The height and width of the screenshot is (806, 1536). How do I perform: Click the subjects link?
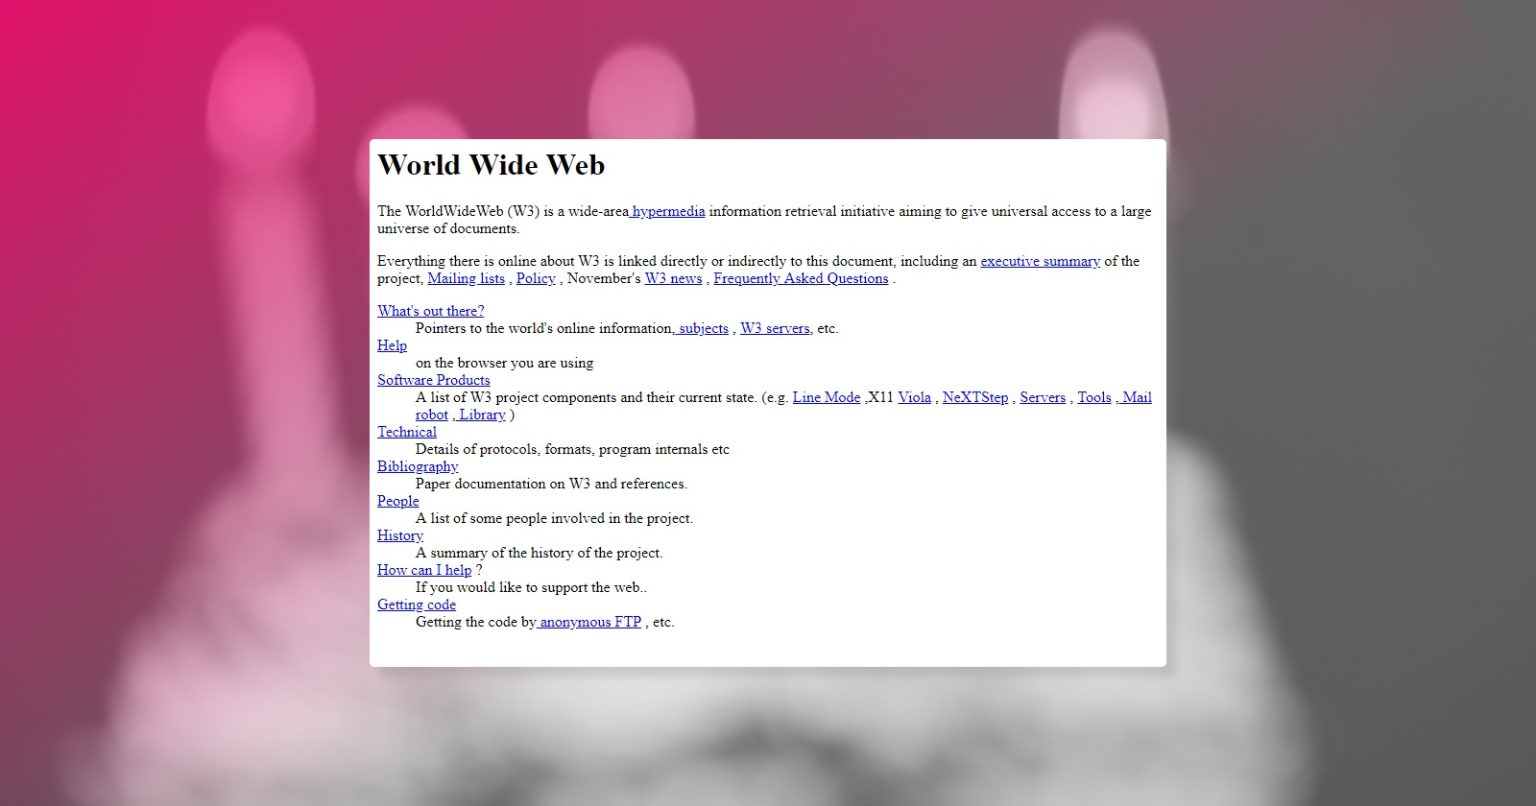pyautogui.click(x=702, y=328)
